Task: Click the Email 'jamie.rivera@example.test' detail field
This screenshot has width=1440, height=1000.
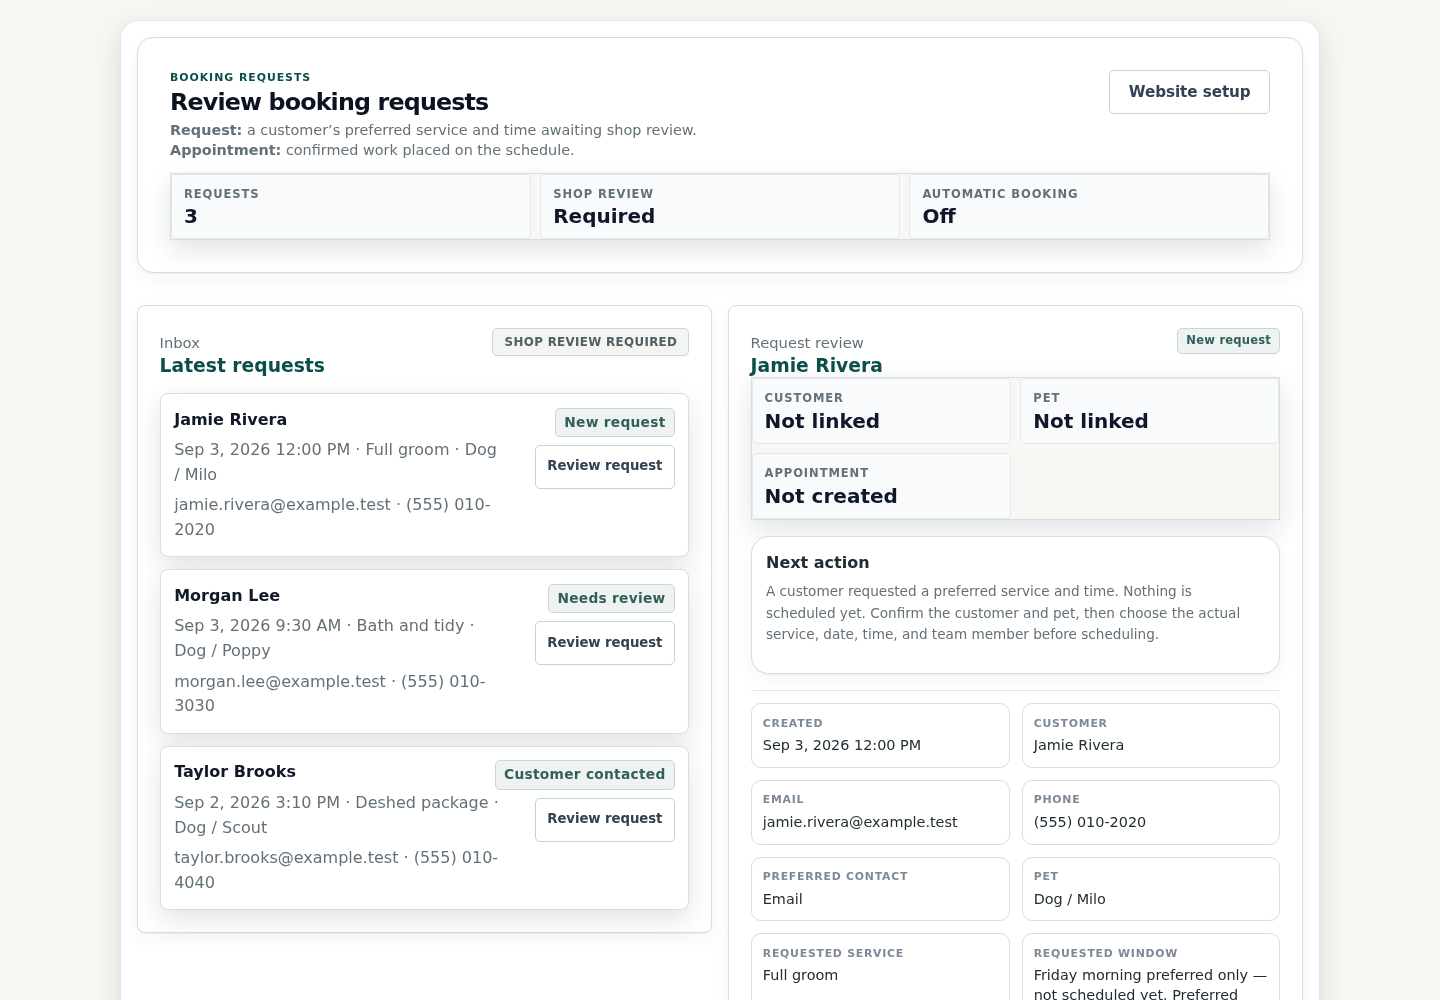Action: [x=880, y=813]
